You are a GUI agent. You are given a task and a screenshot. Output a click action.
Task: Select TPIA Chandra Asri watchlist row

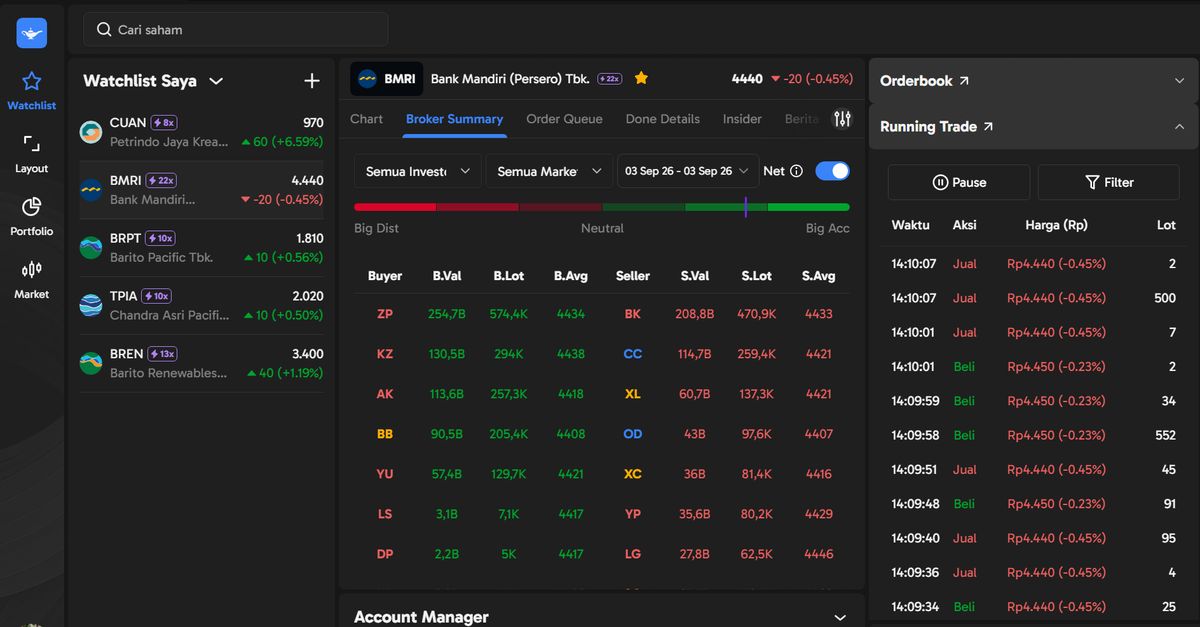202,306
